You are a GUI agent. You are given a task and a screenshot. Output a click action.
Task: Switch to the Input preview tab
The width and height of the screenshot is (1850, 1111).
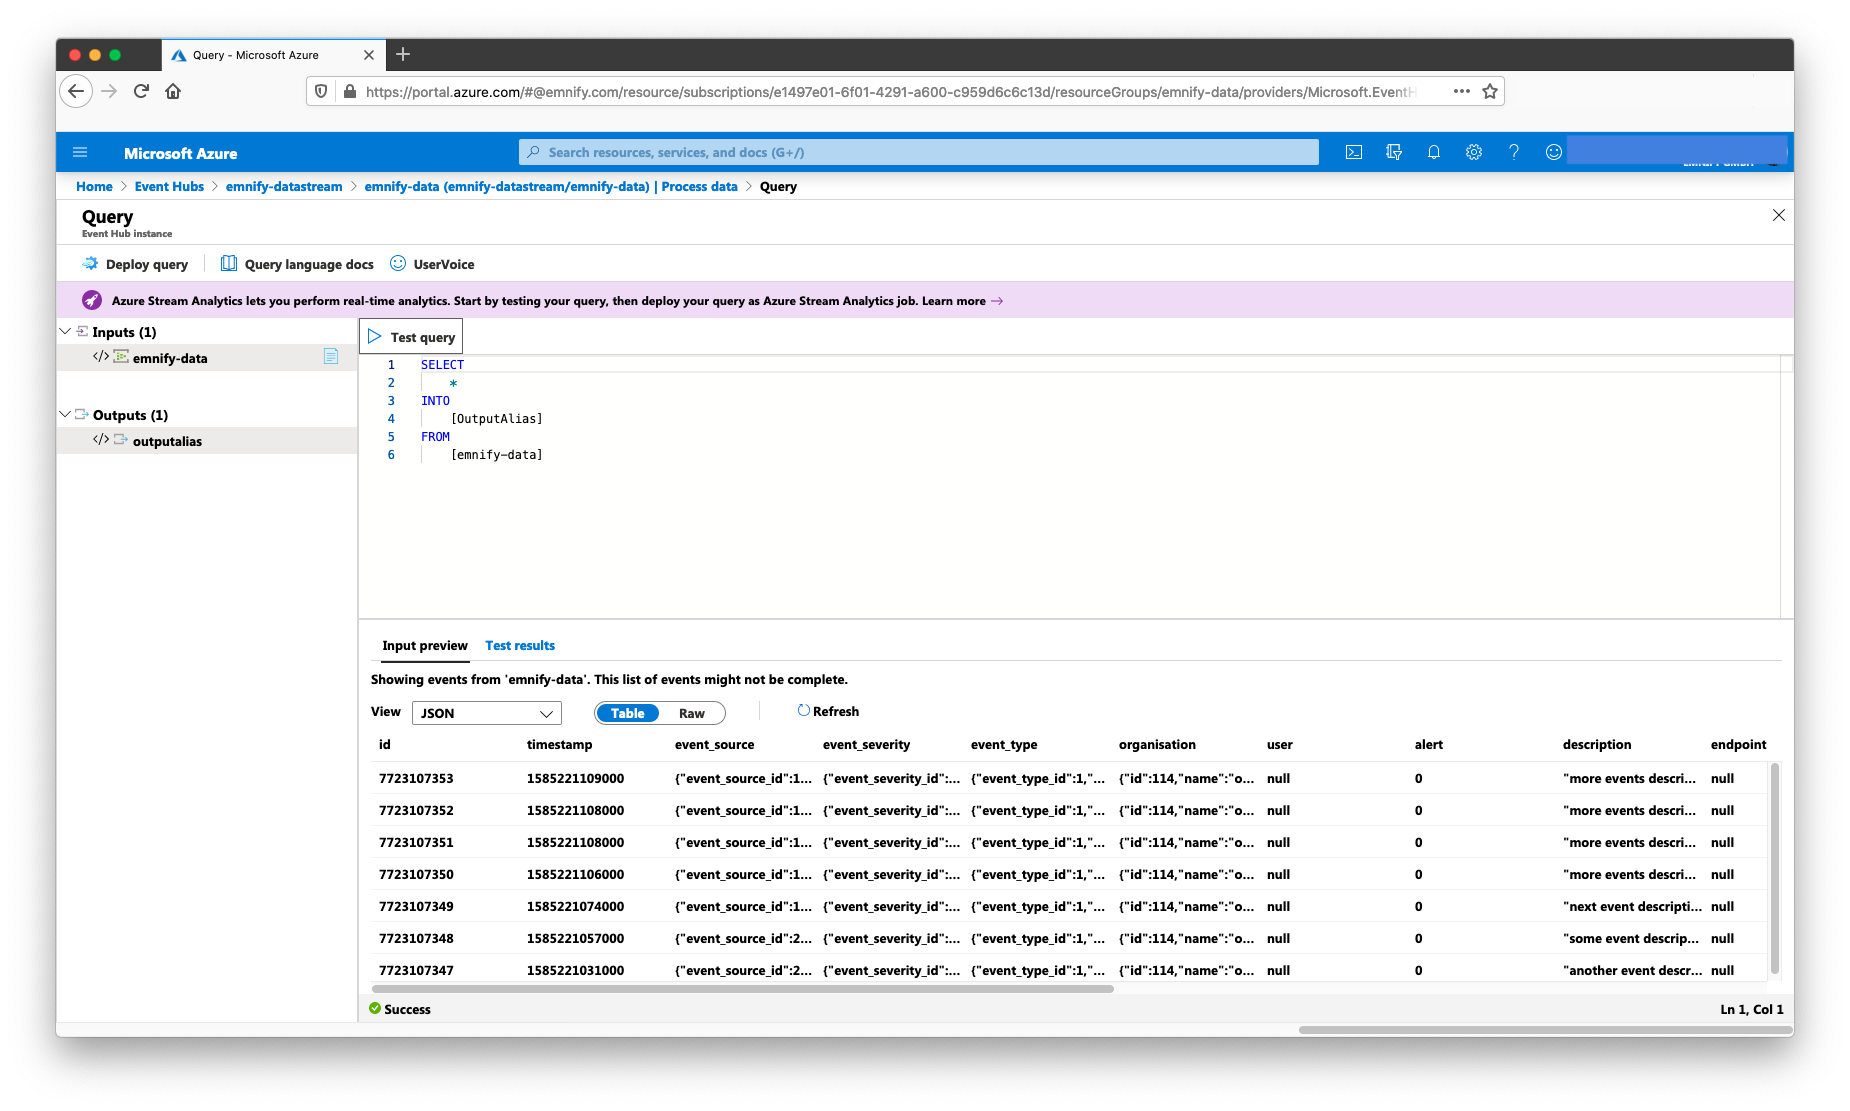(425, 645)
